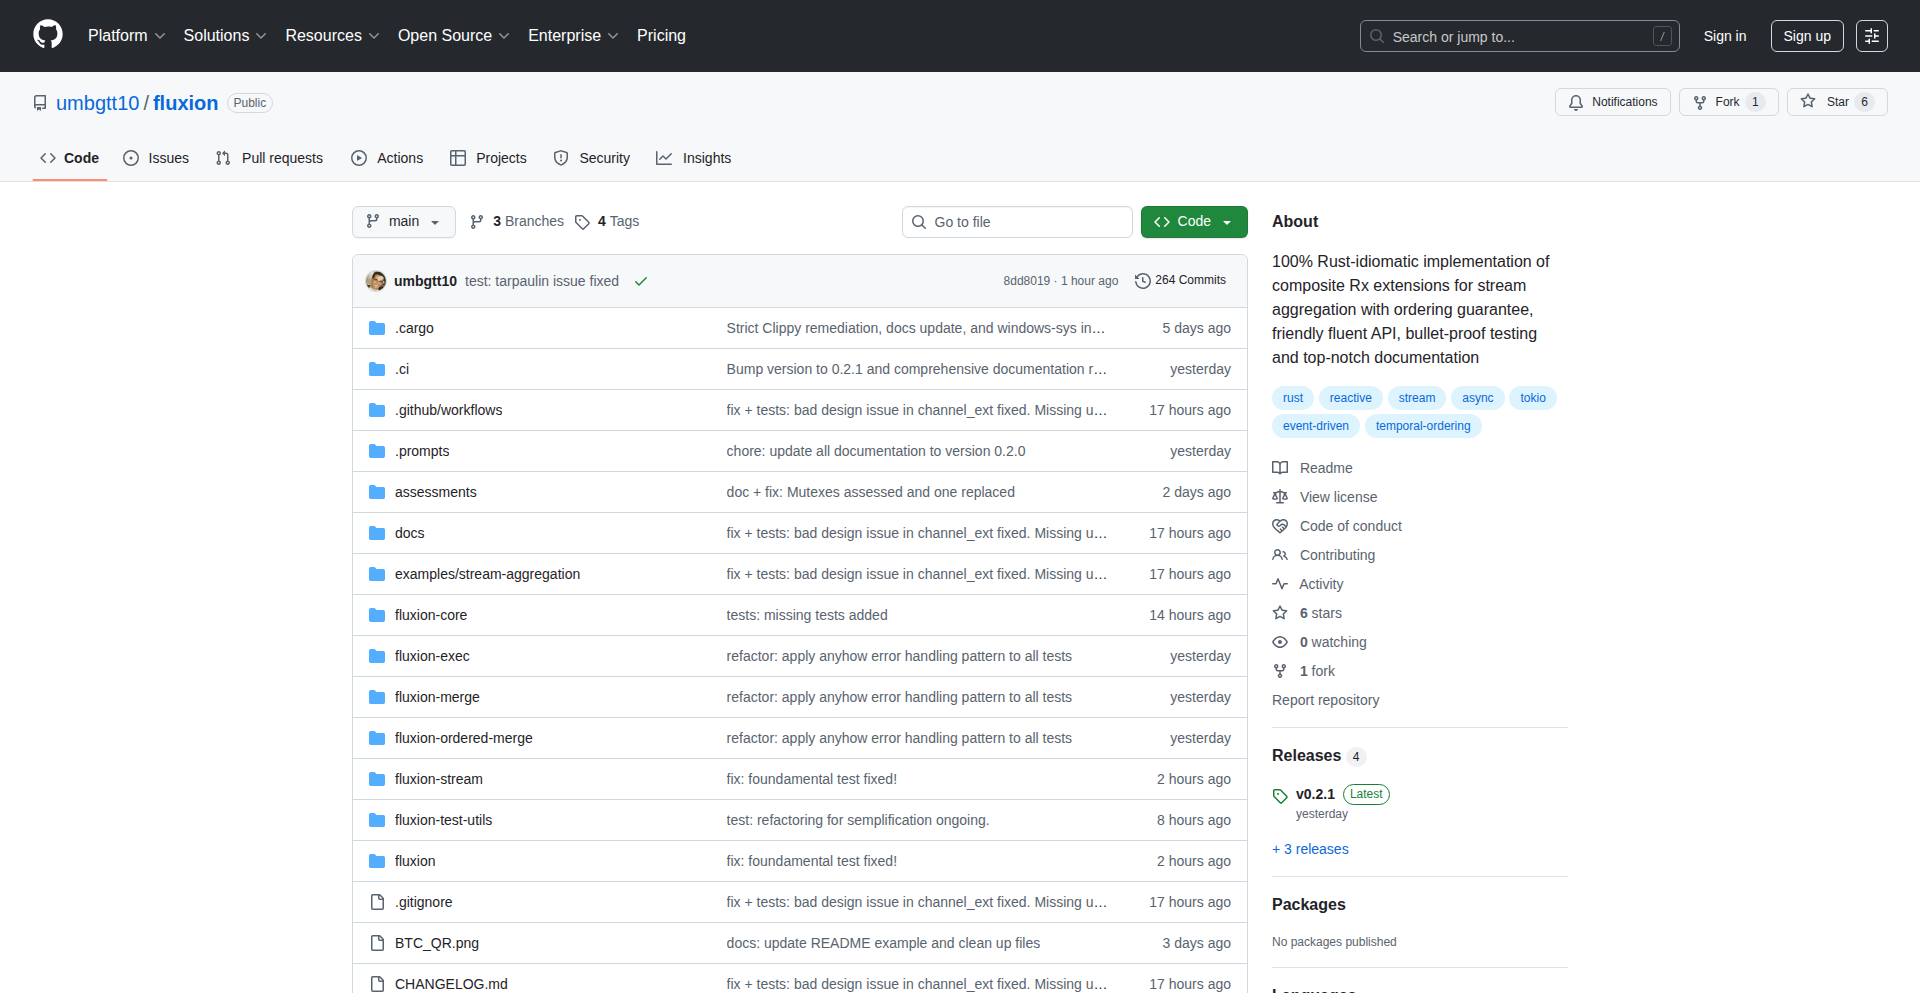Fork the fluxion repository

(x=1728, y=102)
